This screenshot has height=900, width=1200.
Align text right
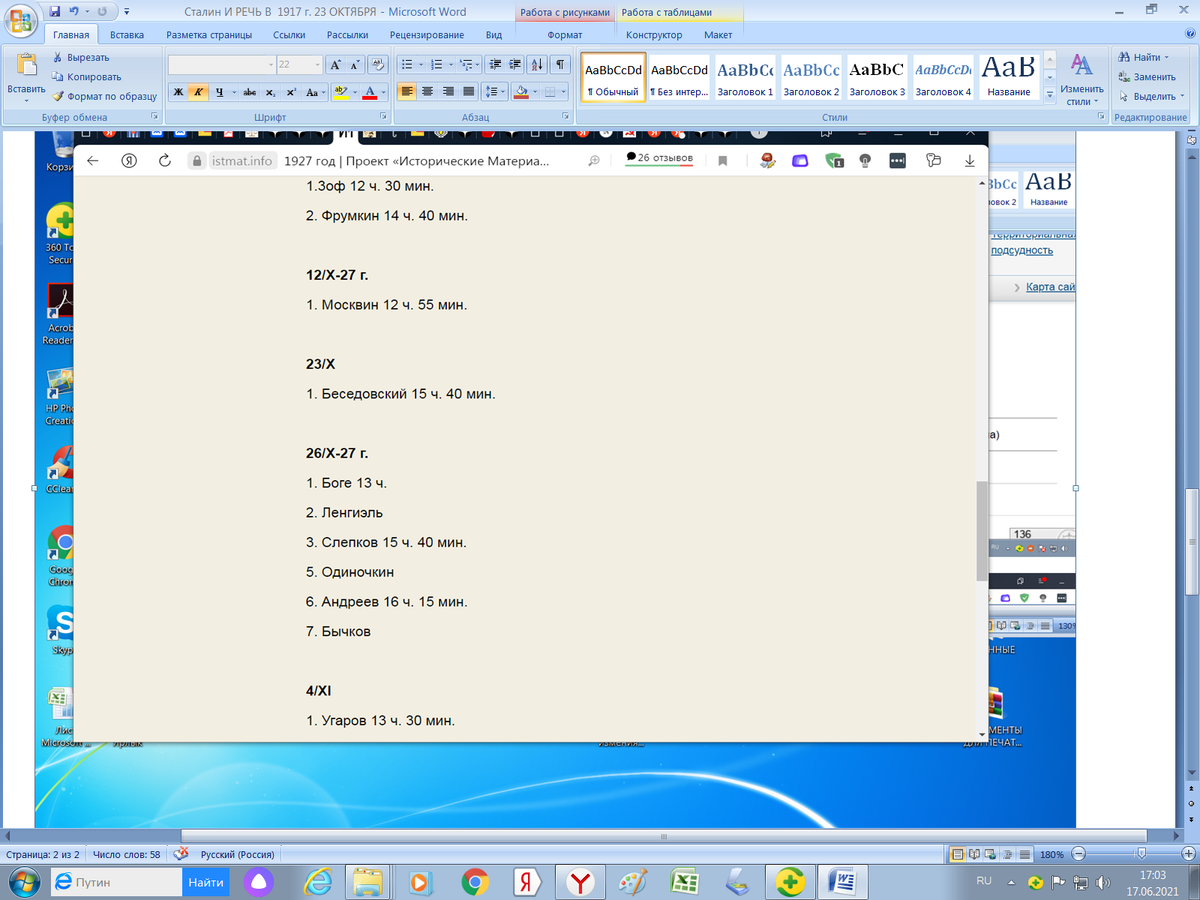coord(448,92)
